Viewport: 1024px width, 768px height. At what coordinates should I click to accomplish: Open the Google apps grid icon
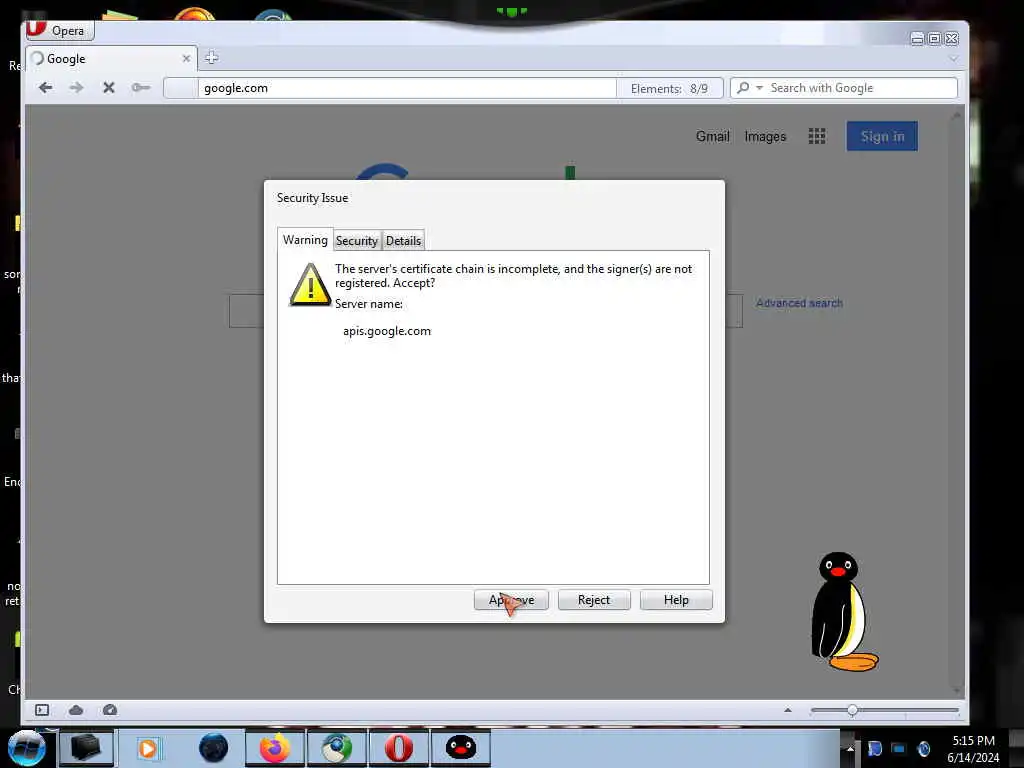click(816, 136)
